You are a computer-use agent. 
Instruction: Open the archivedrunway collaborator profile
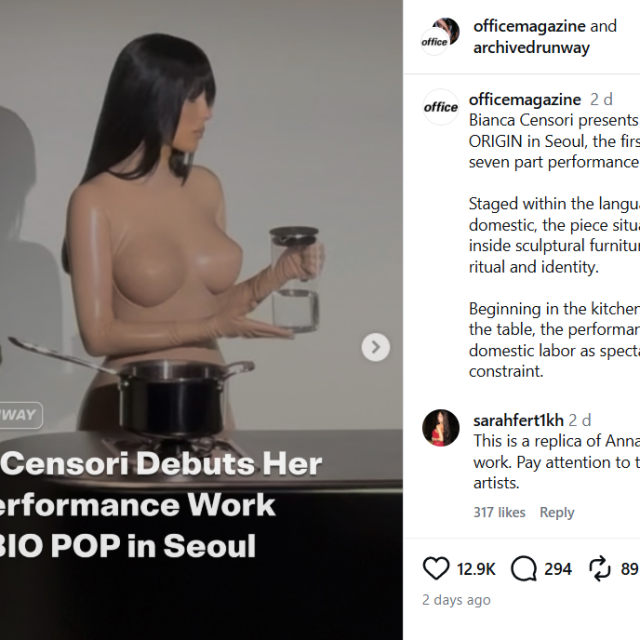click(x=531, y=48)
